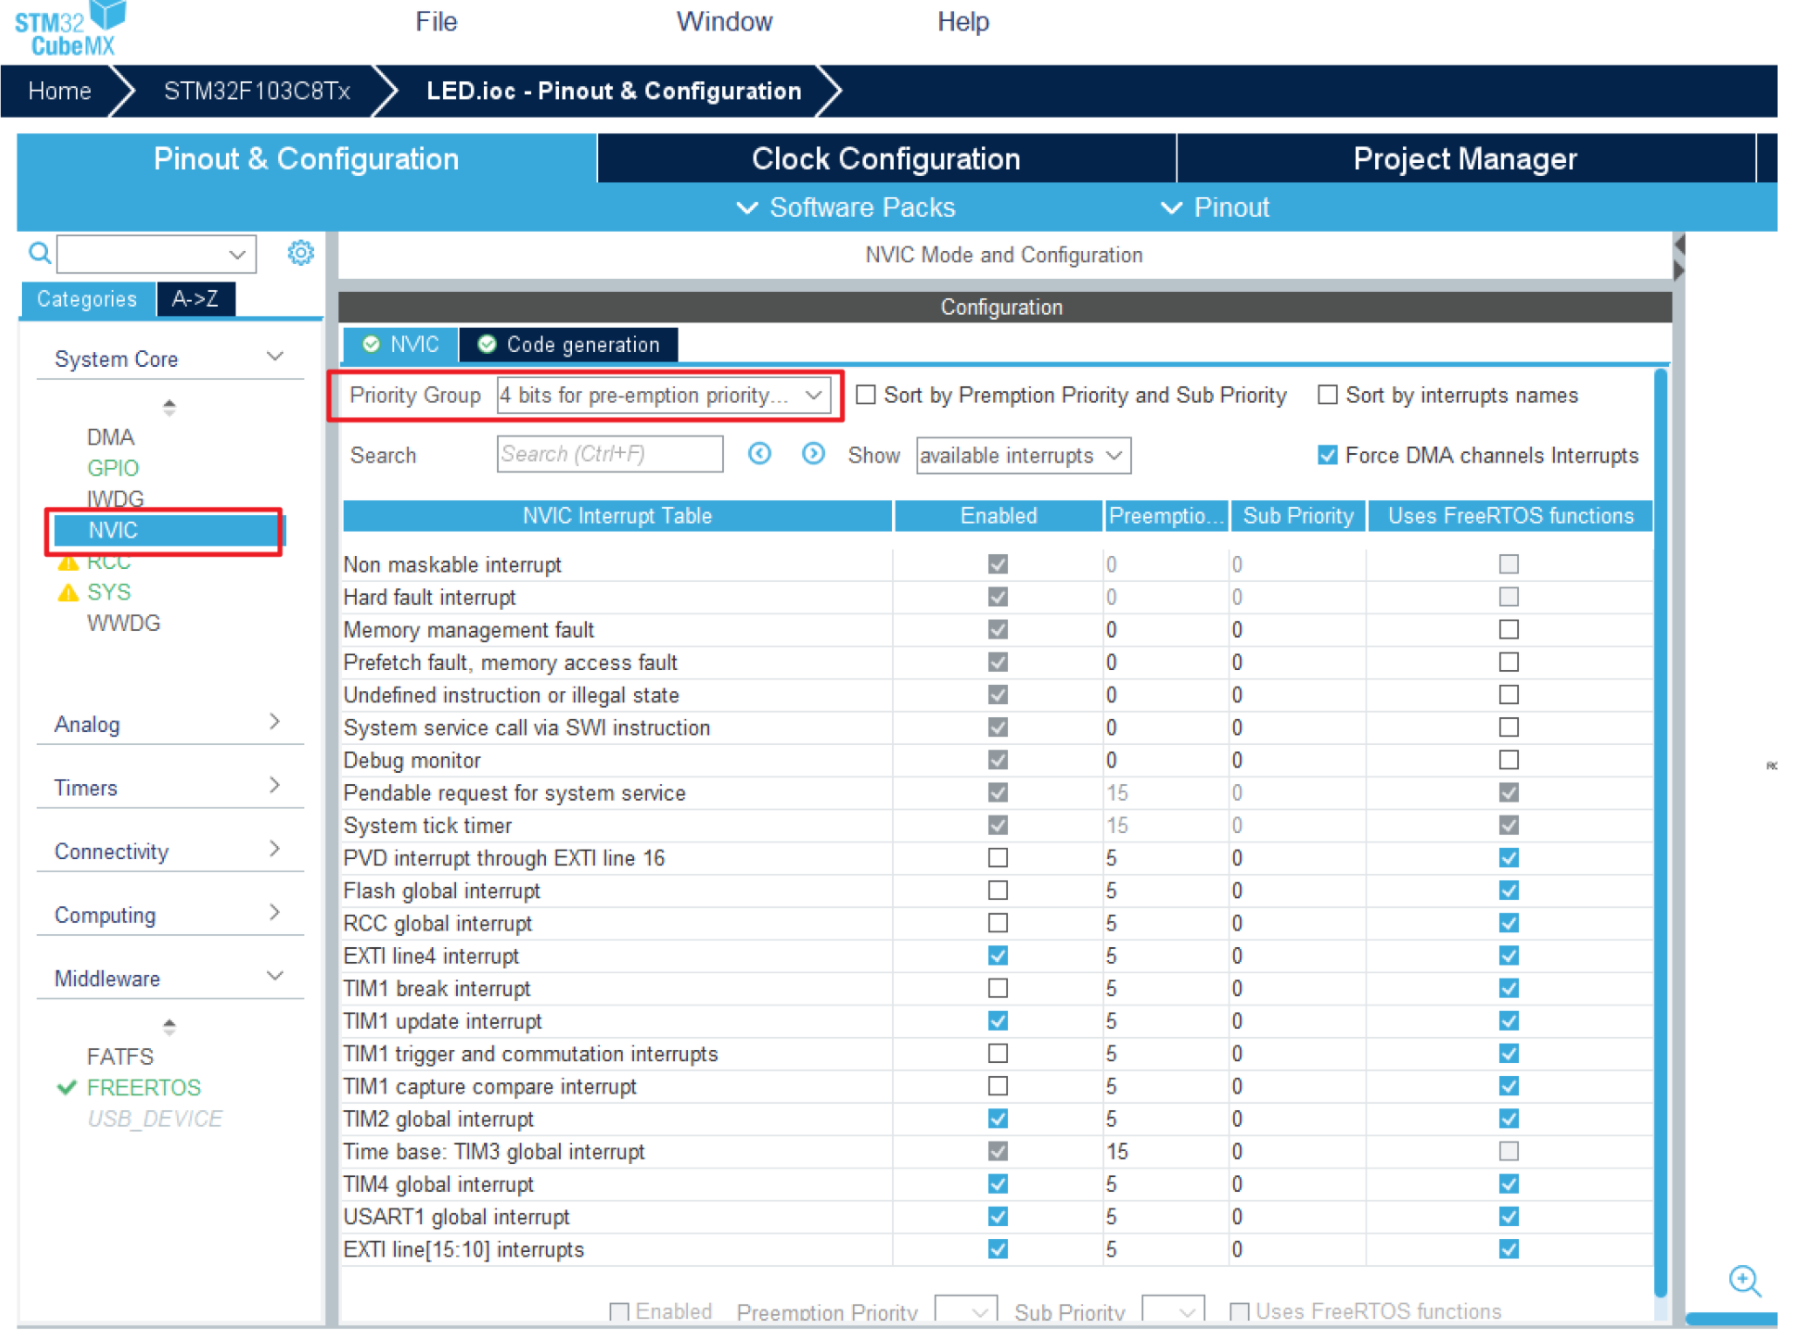Click the SYS warning triangle icon
1798x1342 pixels.
pyautogui.click(x=68, y=592)
